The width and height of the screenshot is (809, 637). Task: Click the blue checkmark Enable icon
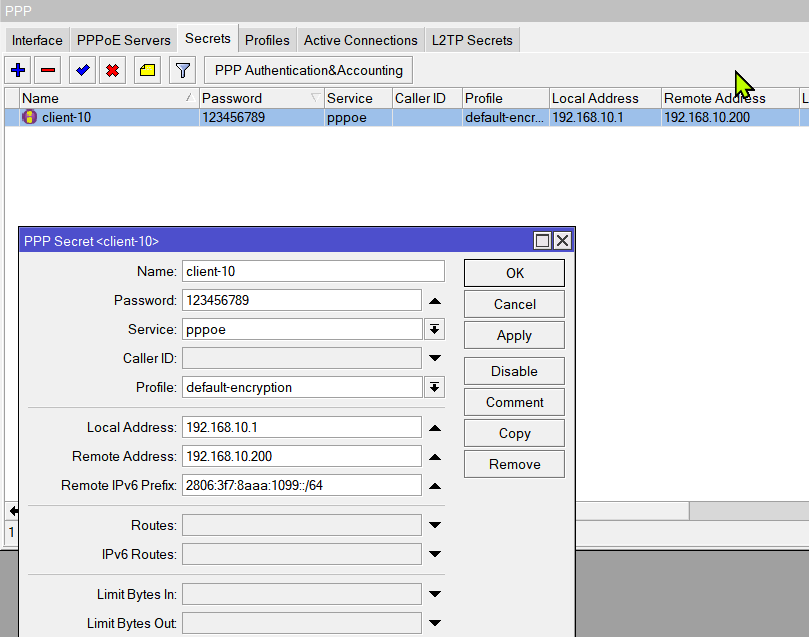click(x=82, y=70)
